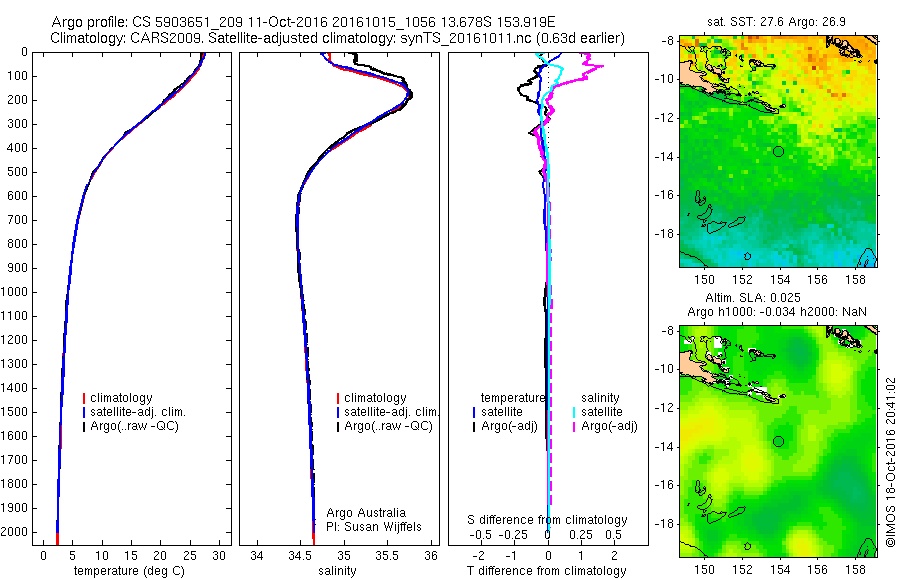Click the float position circle on SST map

point(778,152)
